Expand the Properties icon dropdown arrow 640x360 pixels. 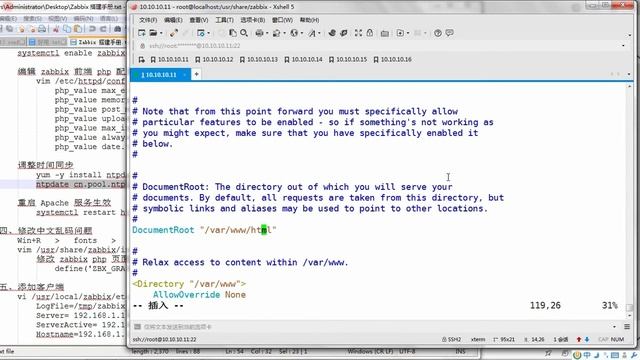pos(208,33)
